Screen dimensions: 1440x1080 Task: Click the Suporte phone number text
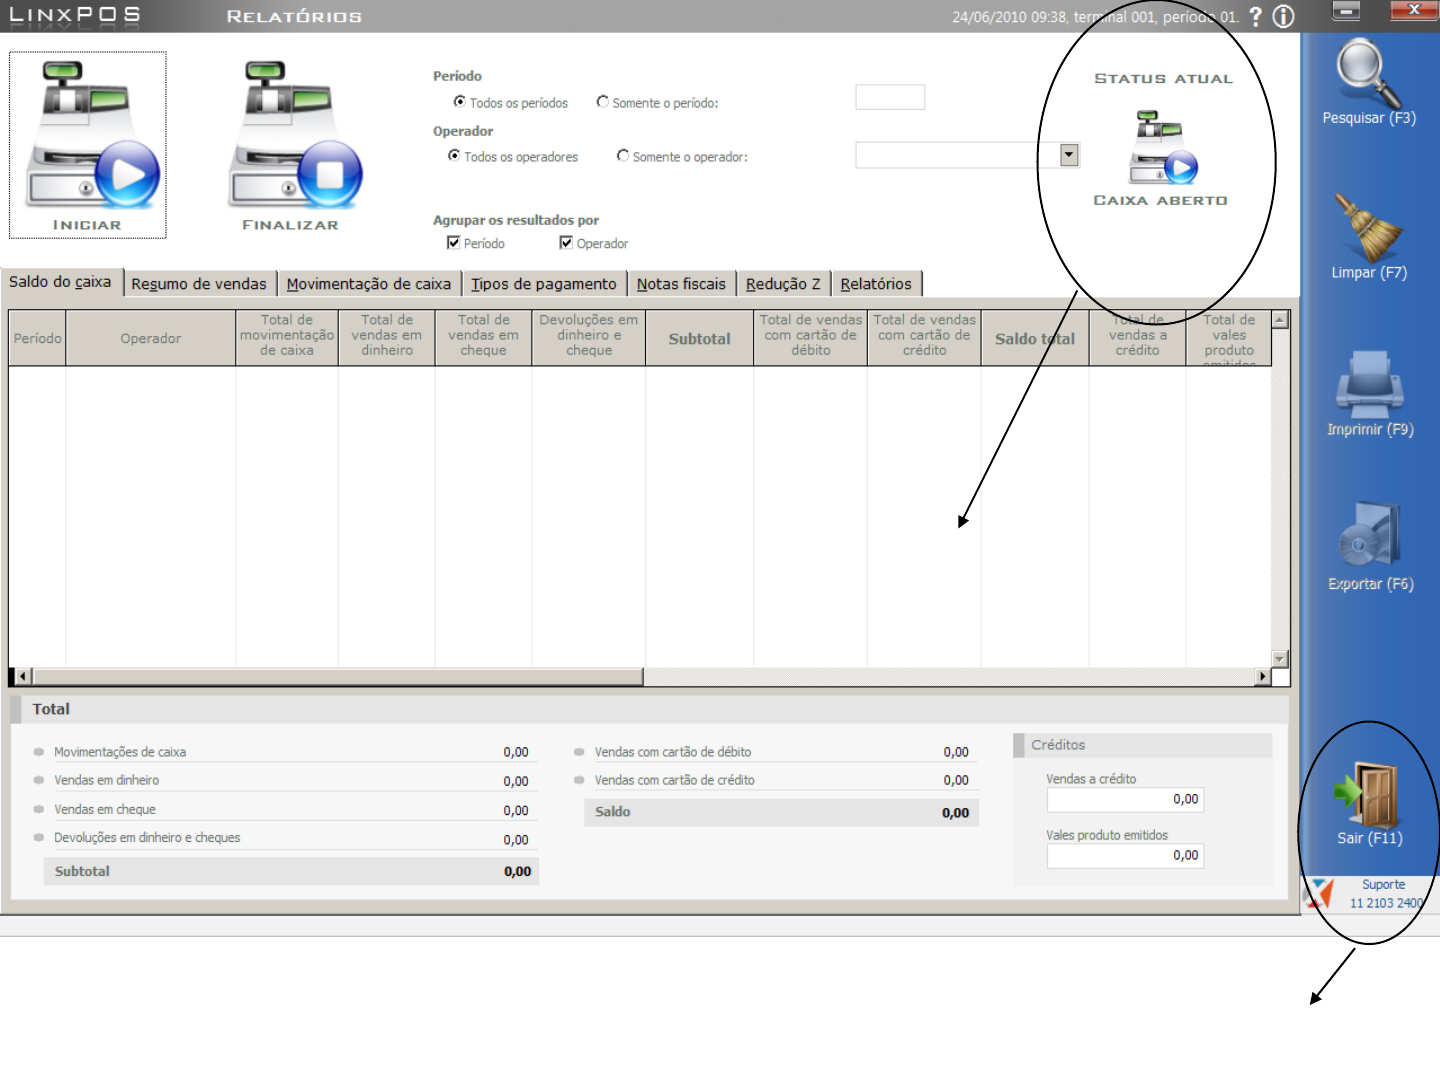[1386, 903]
